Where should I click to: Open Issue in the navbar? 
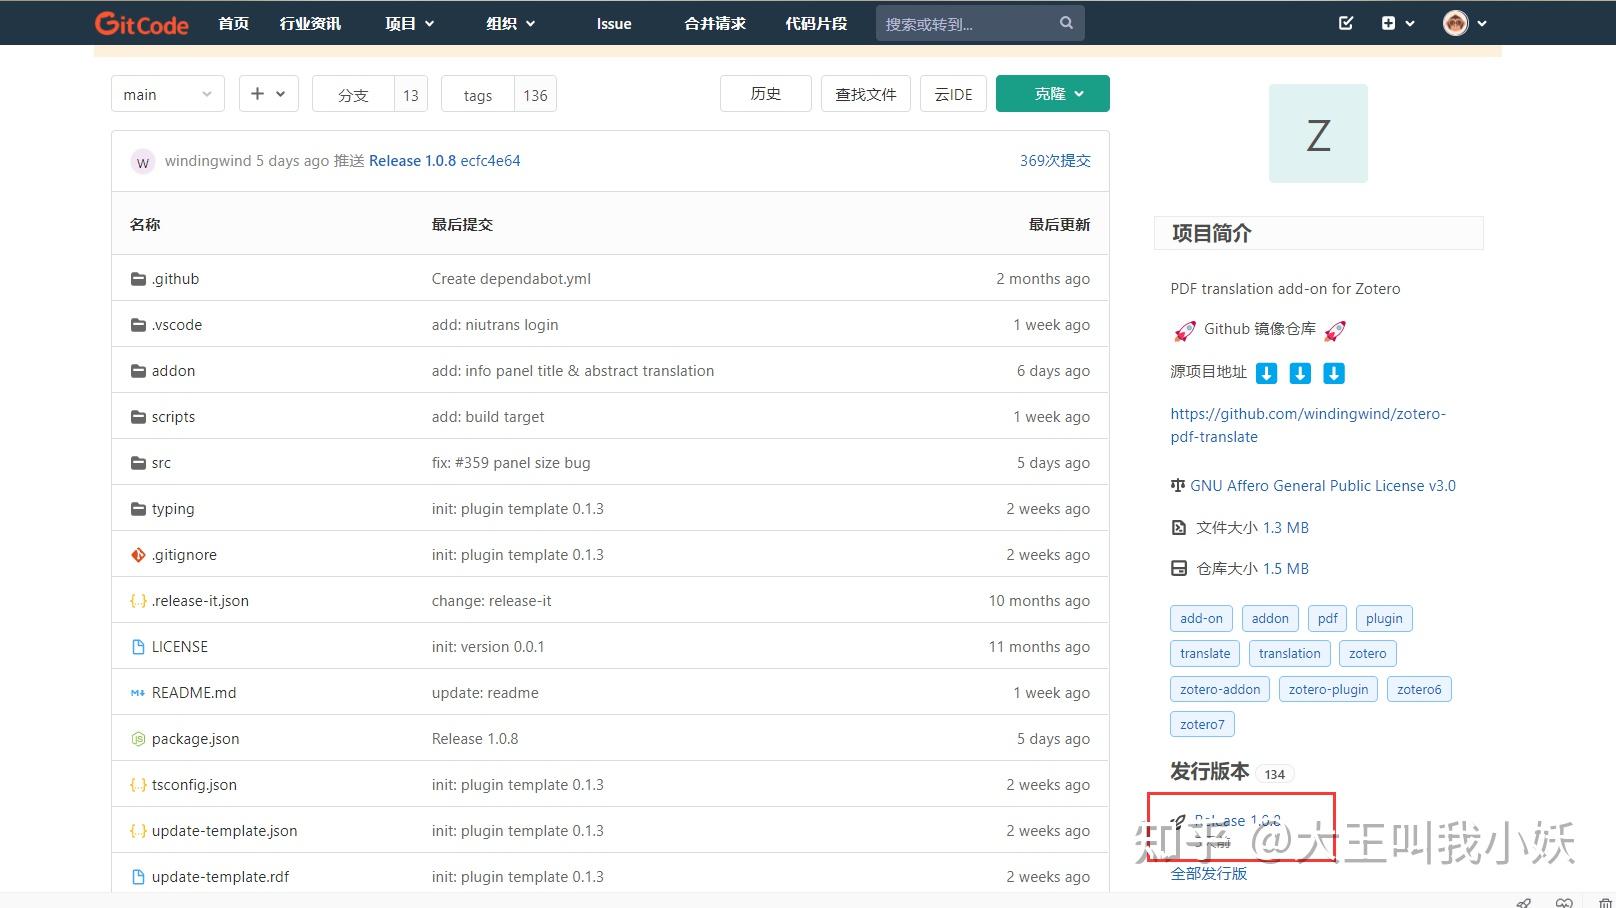pos(614,23)
